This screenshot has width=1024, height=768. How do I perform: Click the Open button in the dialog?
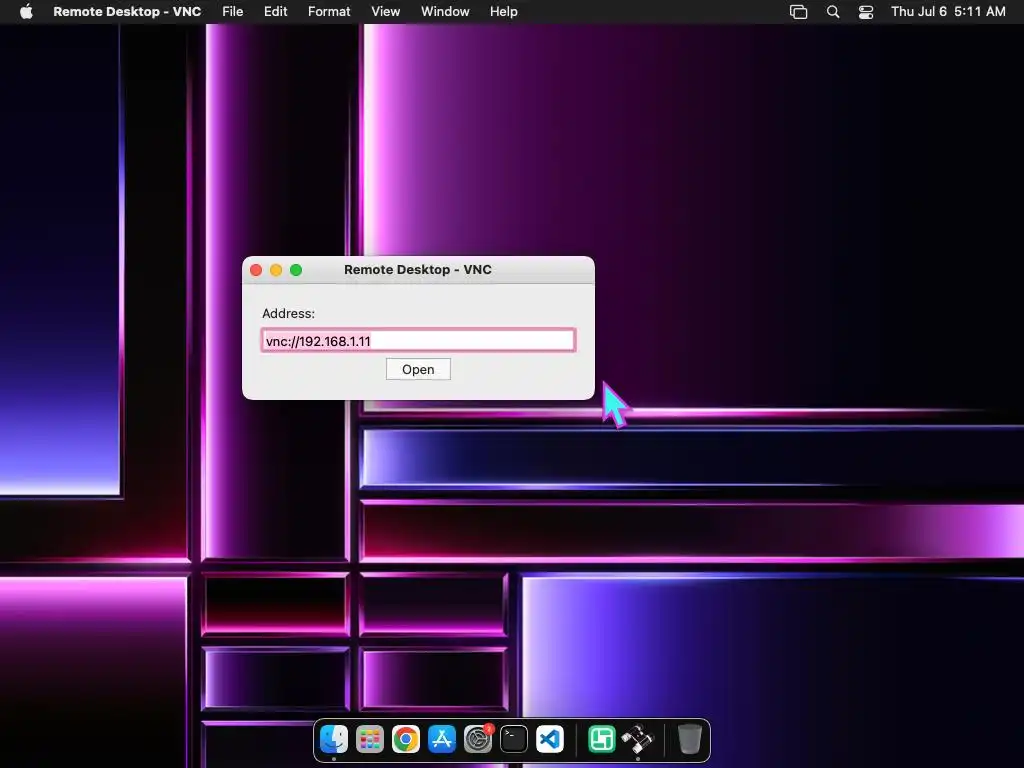click(x=418, y=369)
